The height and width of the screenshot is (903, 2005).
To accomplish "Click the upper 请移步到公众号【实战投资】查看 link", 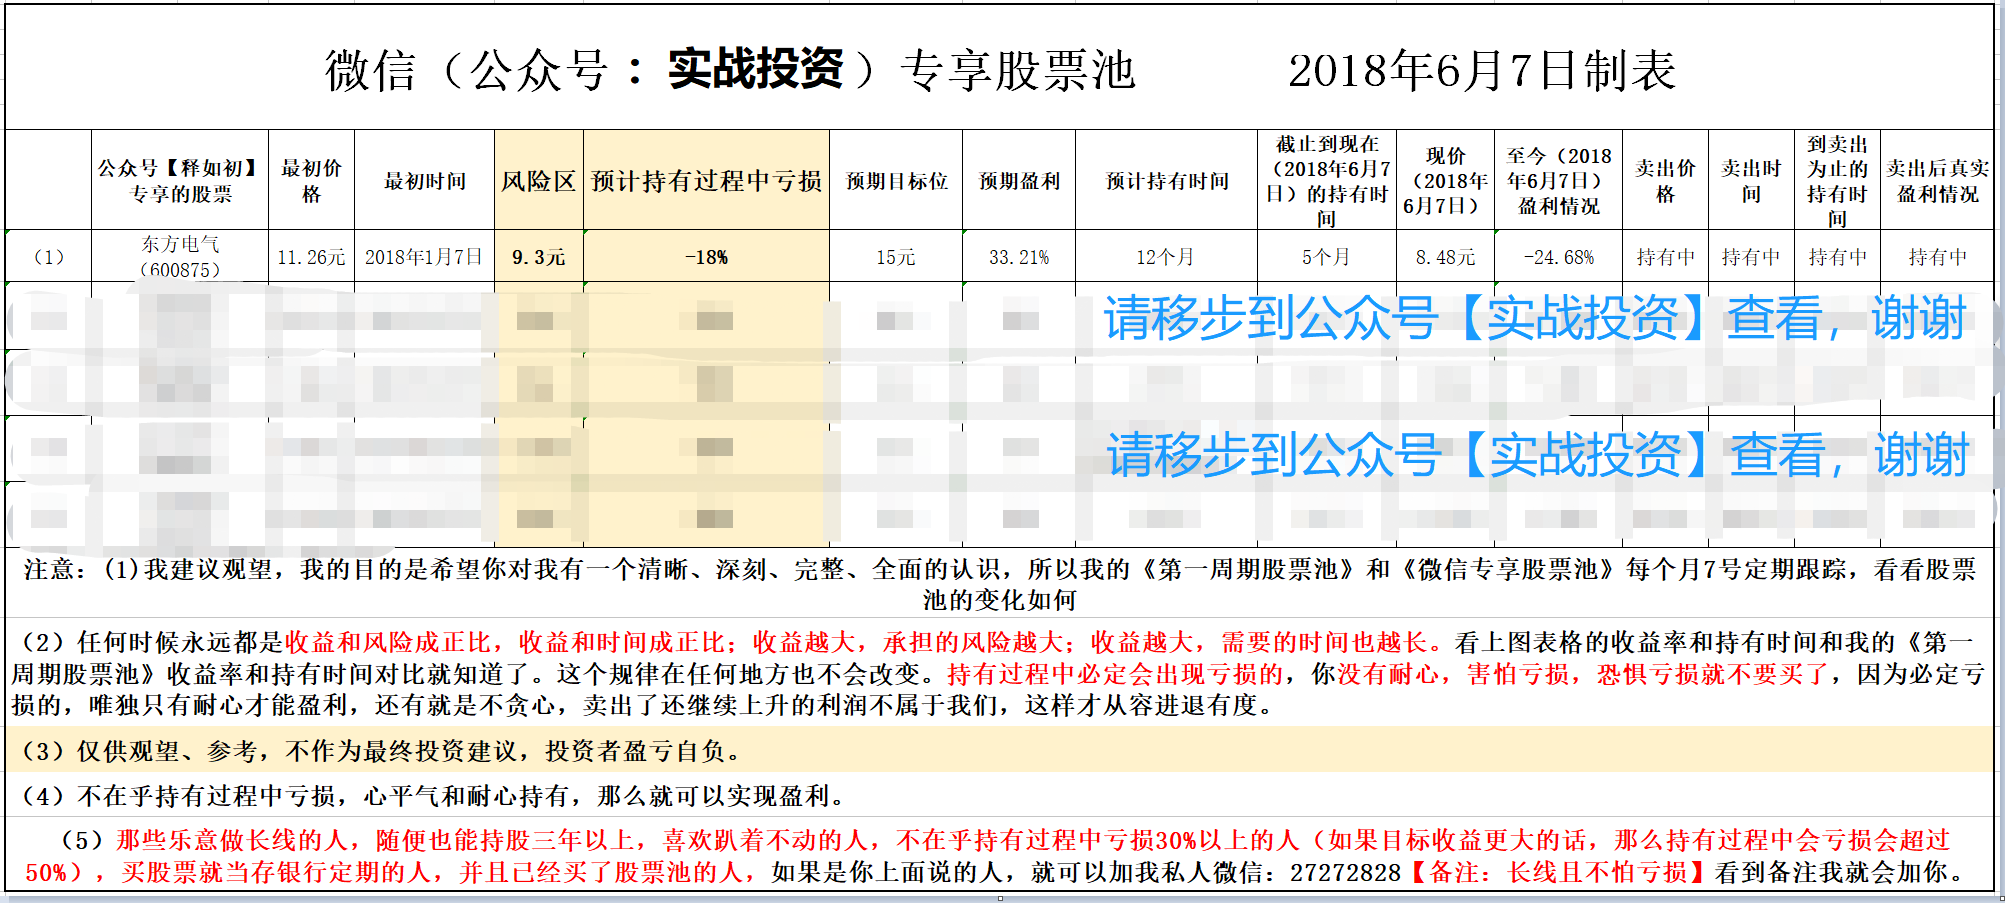I will coord(1533,320).
